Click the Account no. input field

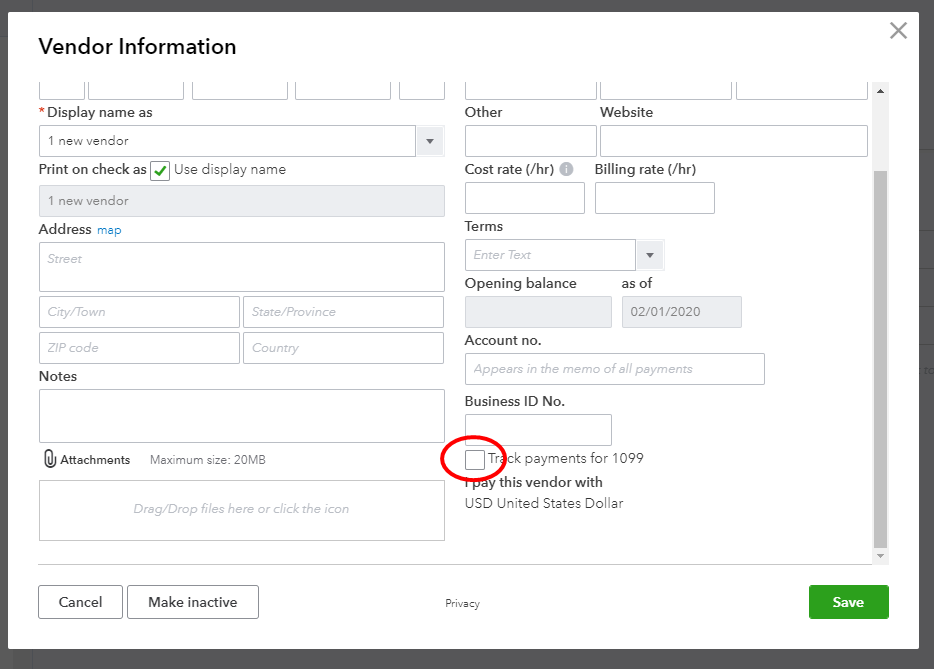614,369
